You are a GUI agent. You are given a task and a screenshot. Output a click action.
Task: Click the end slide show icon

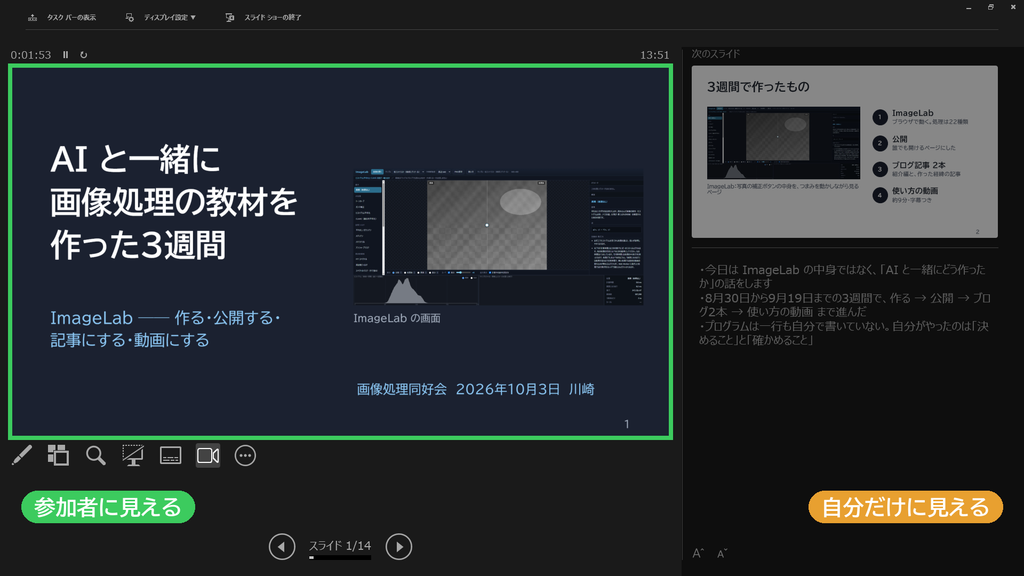point(230,18)
